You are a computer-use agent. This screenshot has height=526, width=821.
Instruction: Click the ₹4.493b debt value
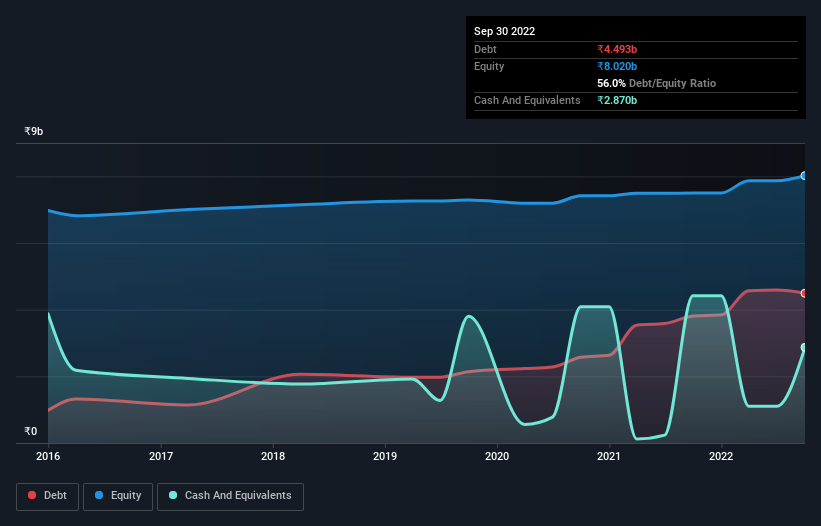tap(617, 49)
